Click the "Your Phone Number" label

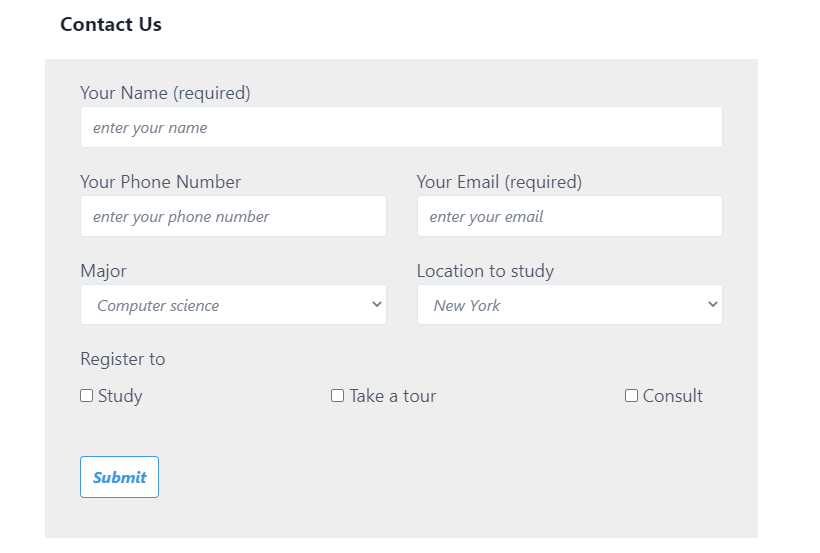tap(160, 182)
